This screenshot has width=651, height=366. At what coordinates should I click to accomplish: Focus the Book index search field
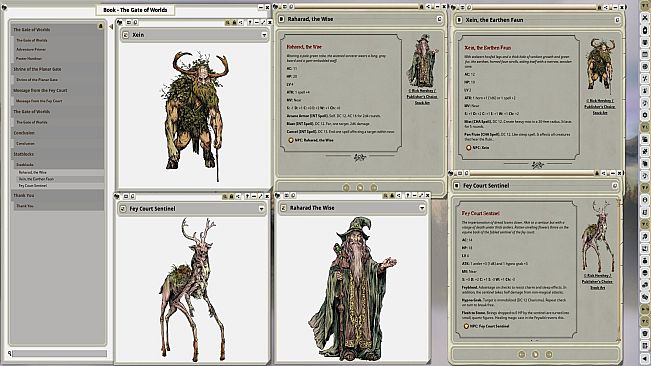59,354
